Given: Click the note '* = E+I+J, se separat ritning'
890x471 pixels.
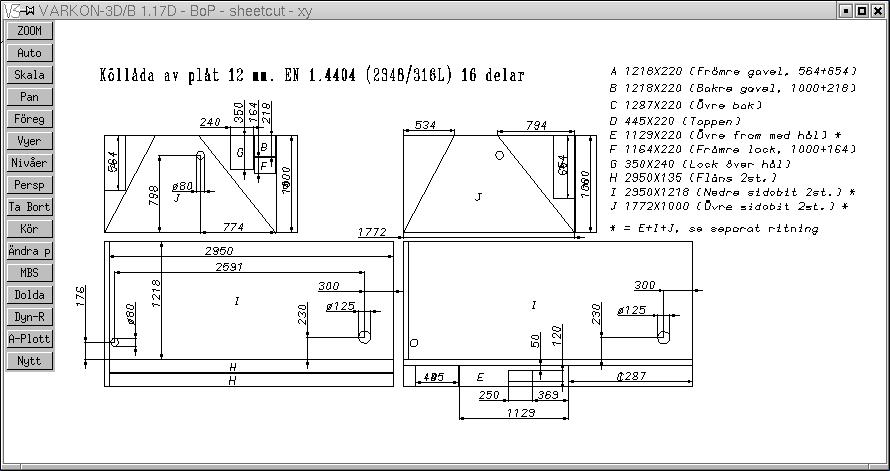Looking at the screenshot, I should click(714, 229).
